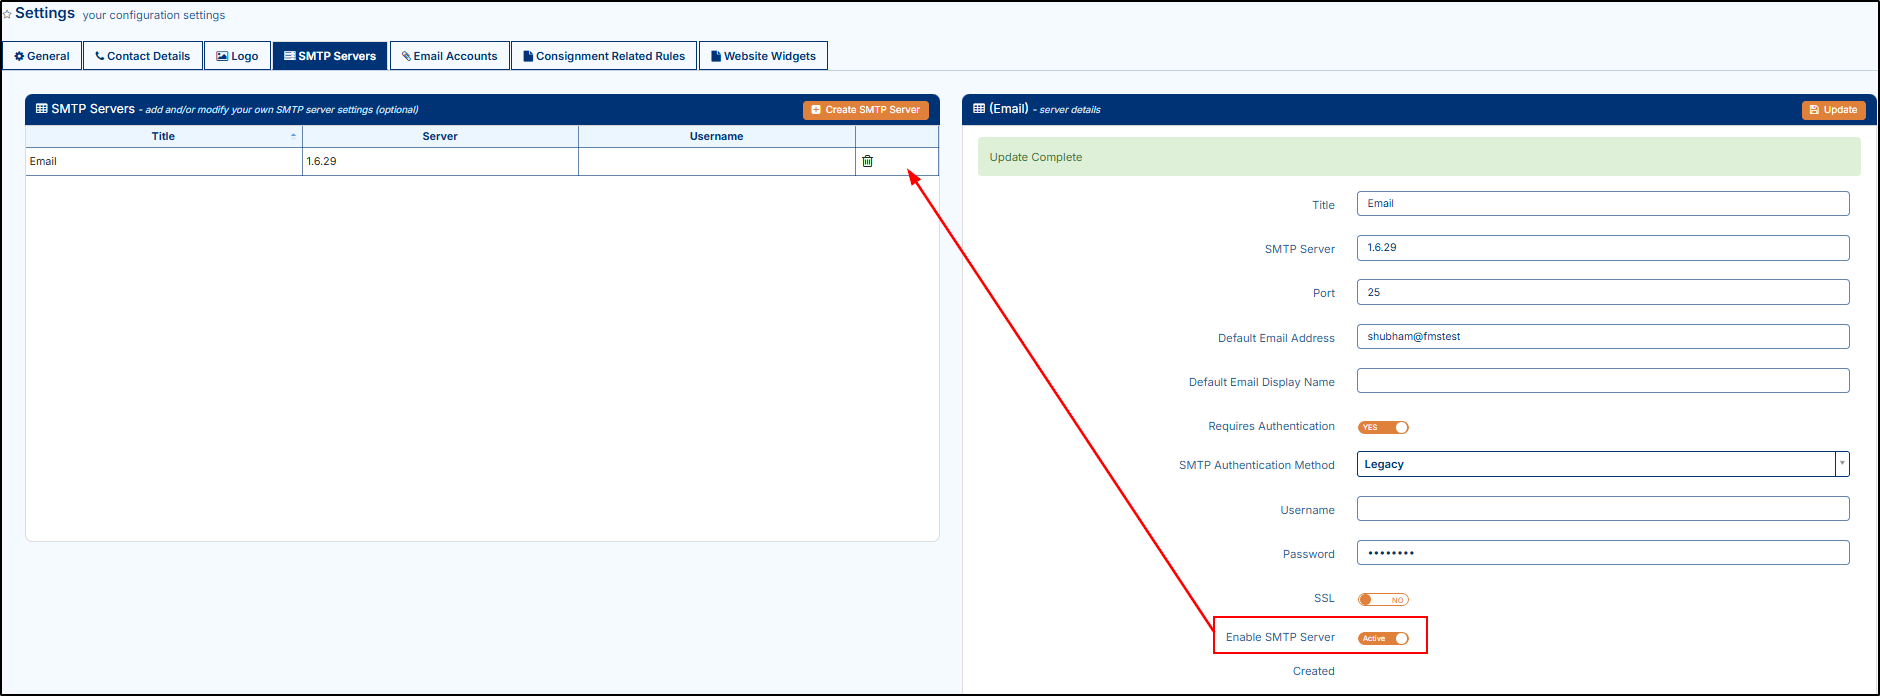The width and height of the screenshot is (1880, 696).
Task: Open the Website Widgets tab
Action: coord(763,56)
